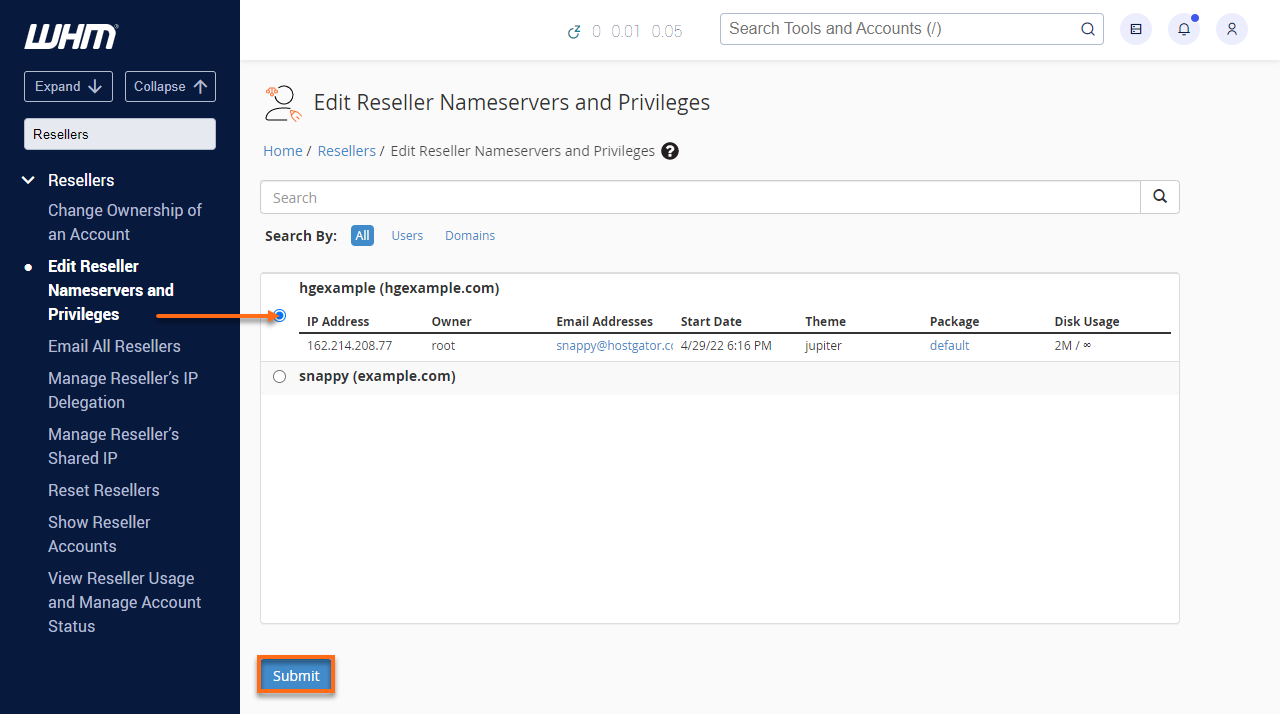The height and width of the screenshot is (714, 1280).
Task: Switch search filter to Domains
Action: pyautogui.click(x=470, y=235)
